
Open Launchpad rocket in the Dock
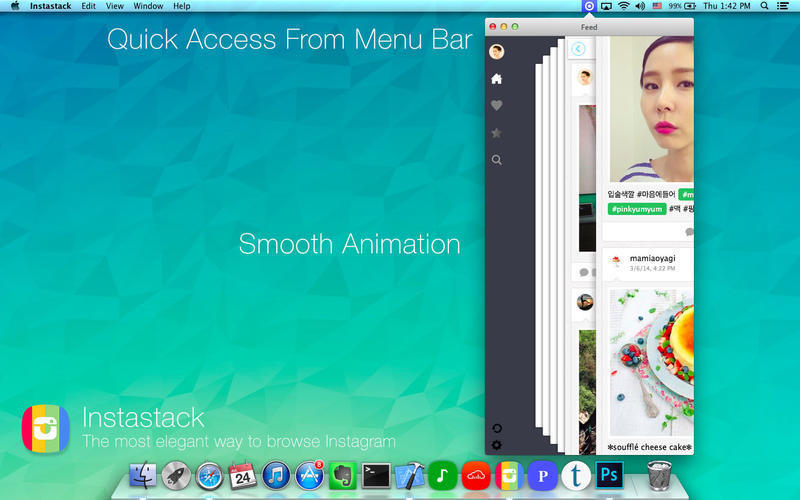point(176,475)
